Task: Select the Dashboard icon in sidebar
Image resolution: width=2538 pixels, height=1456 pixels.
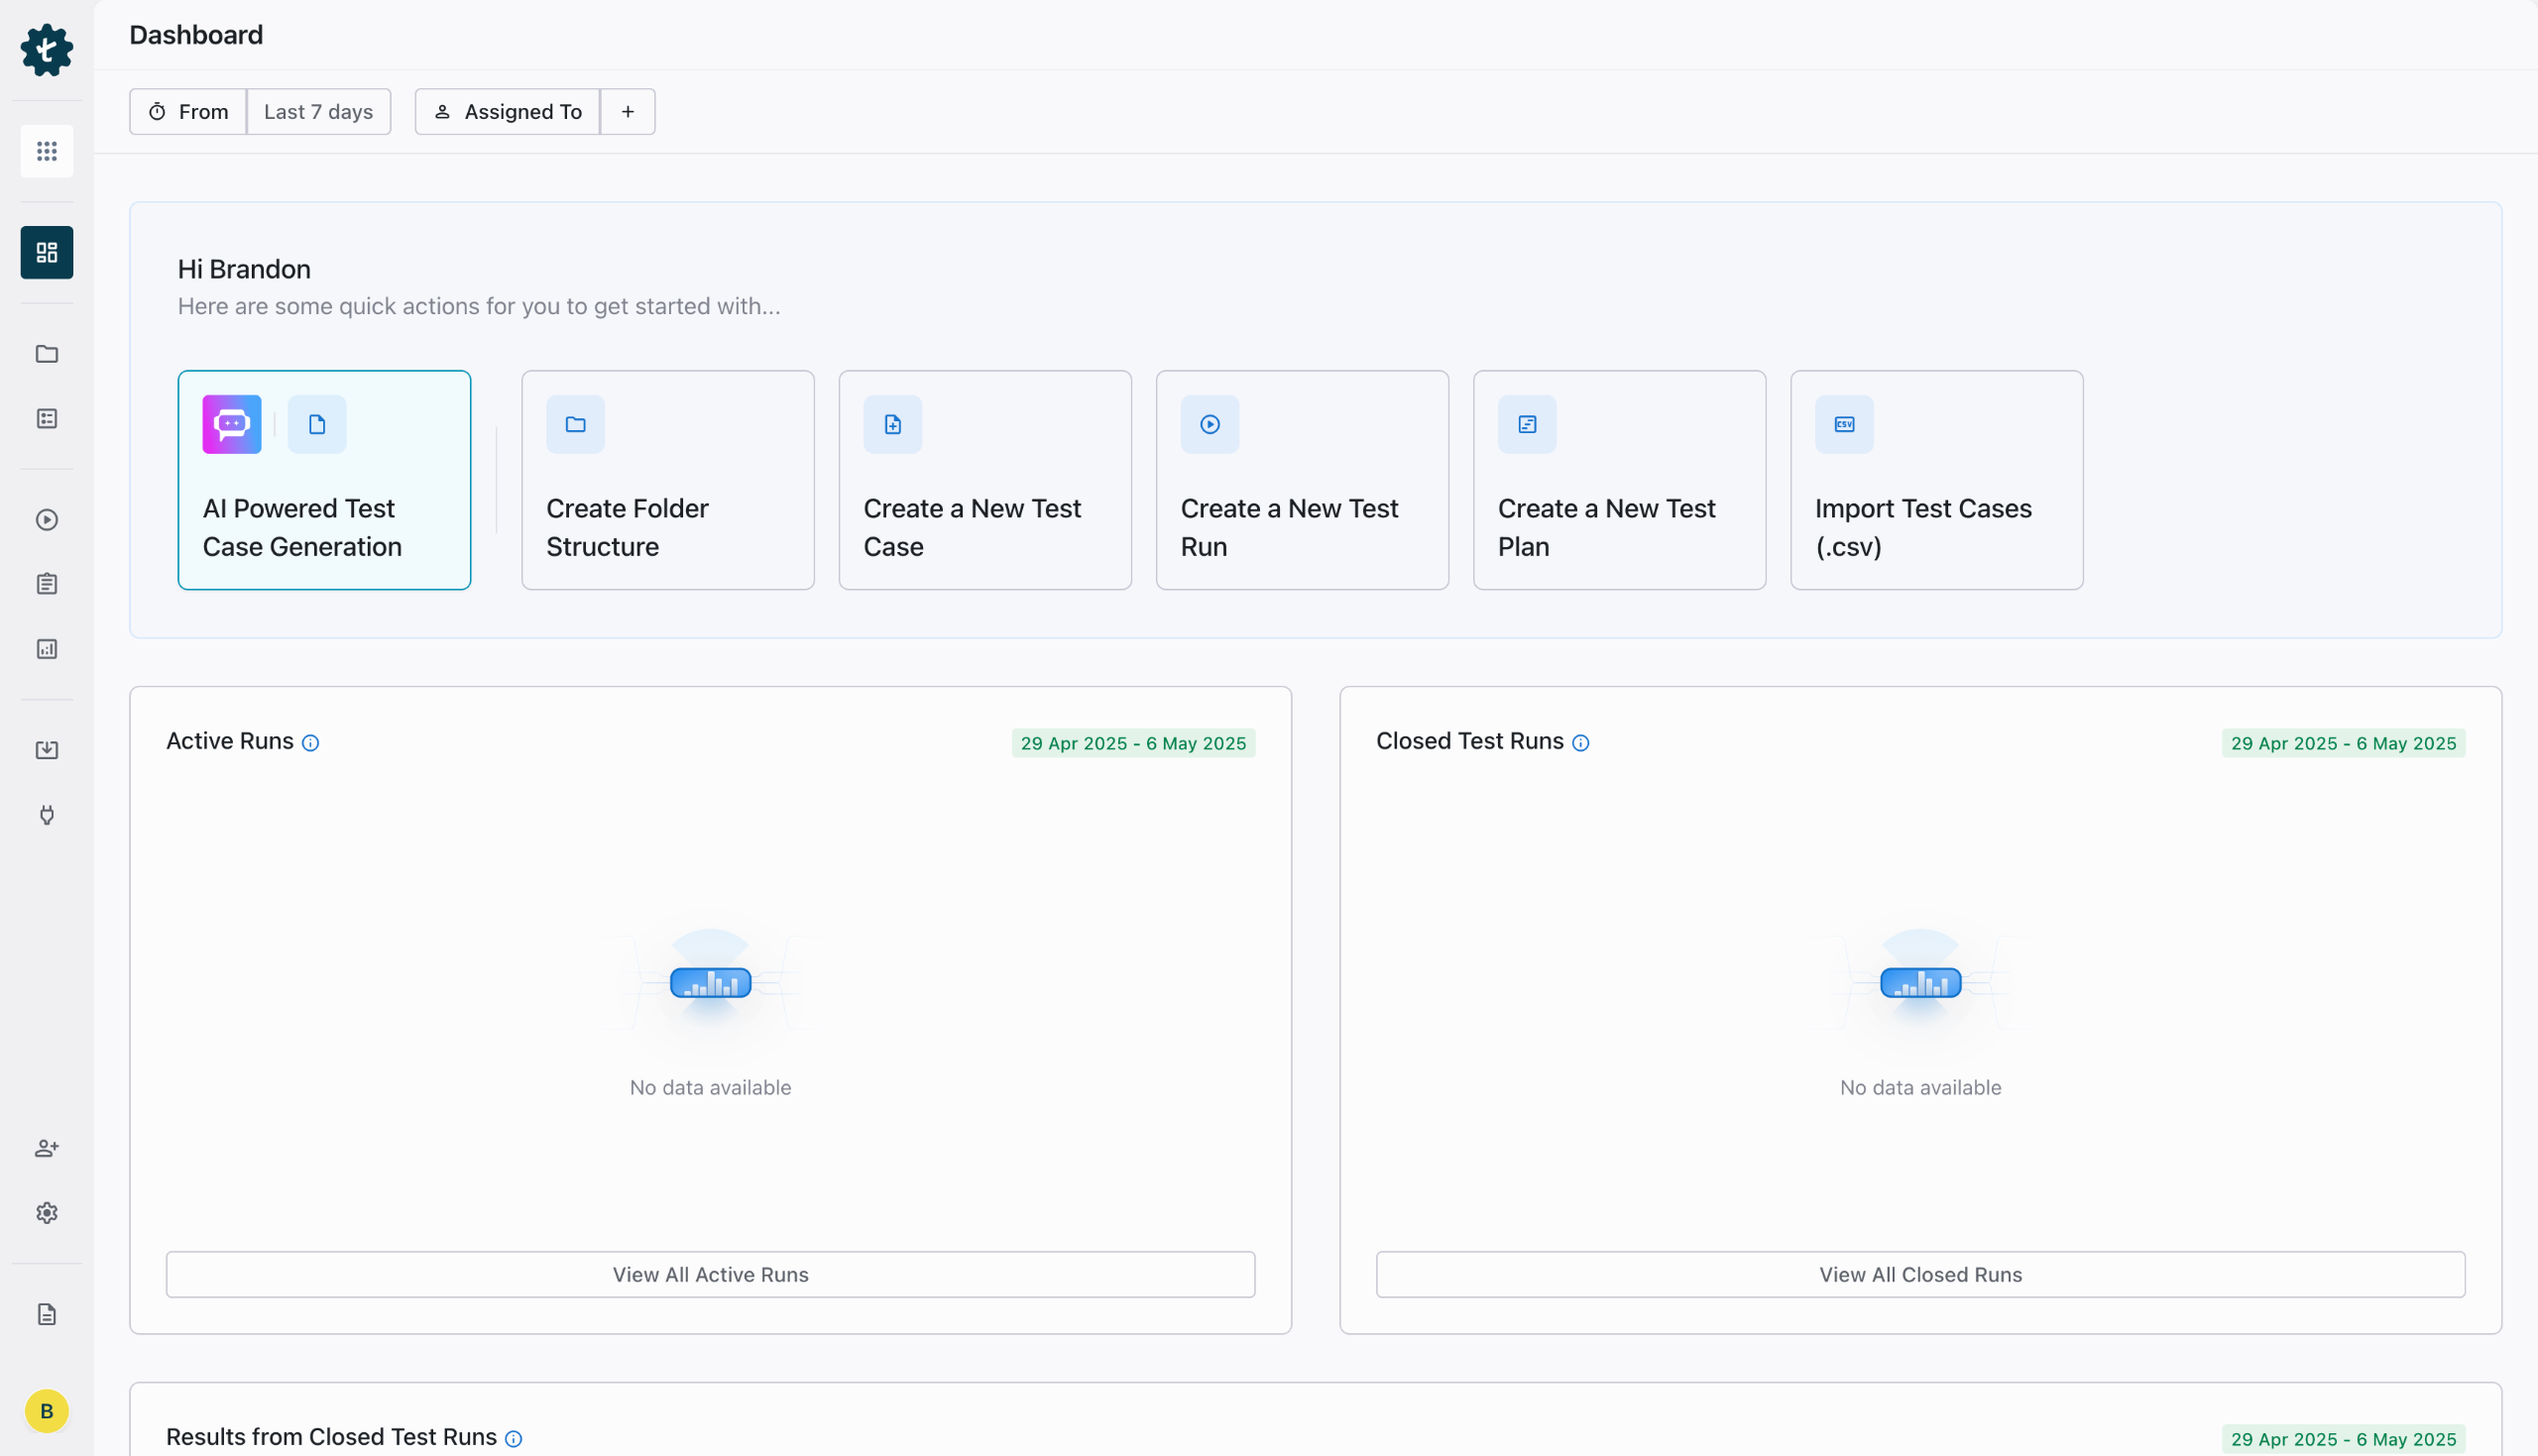Action: 47,252
